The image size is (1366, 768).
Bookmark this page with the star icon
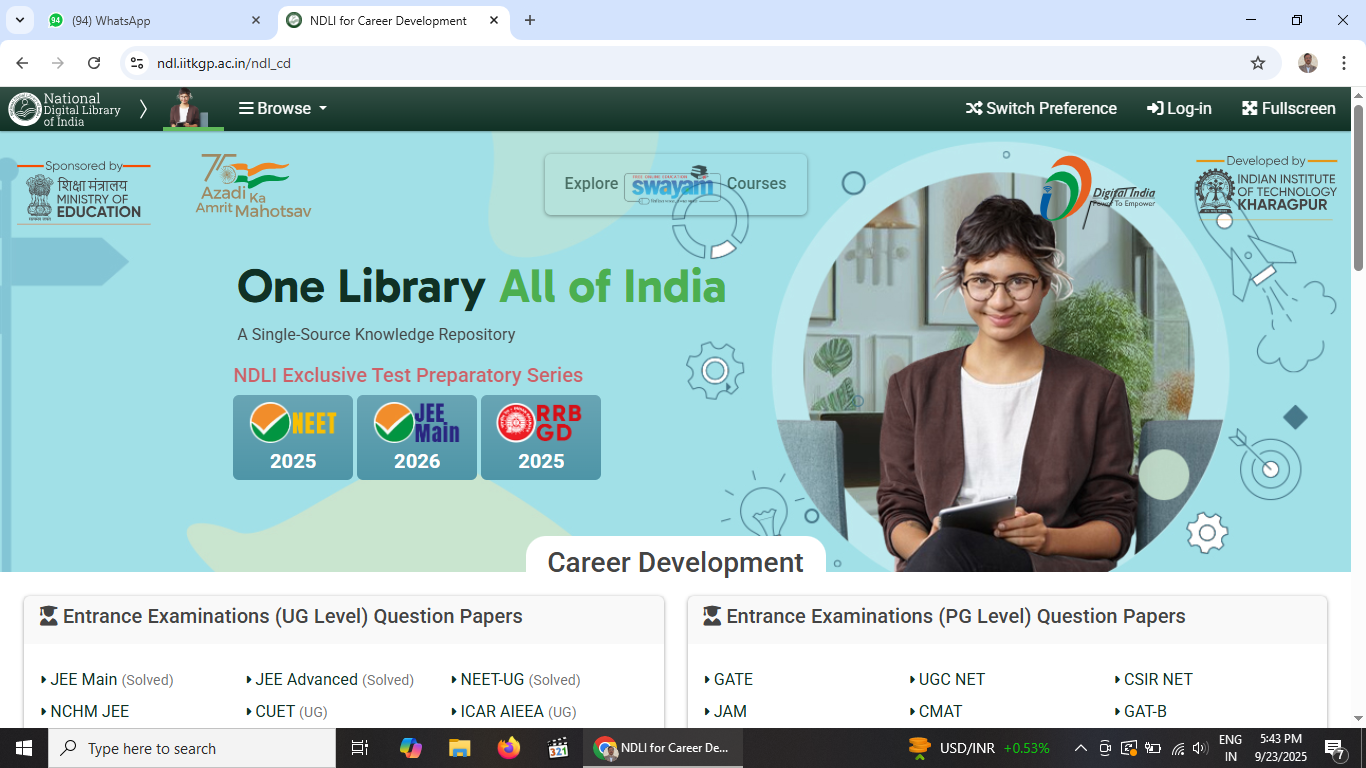coord(1258,63)
